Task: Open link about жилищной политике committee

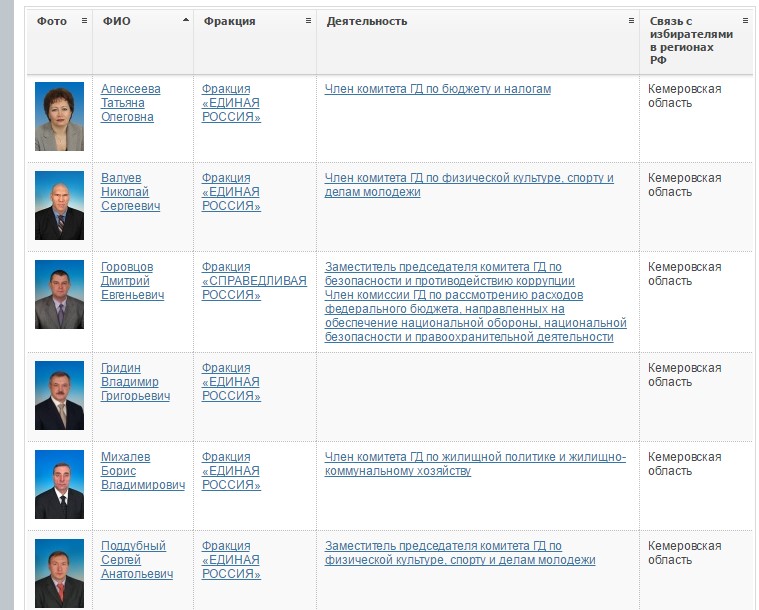Action: tap(475, 464)
